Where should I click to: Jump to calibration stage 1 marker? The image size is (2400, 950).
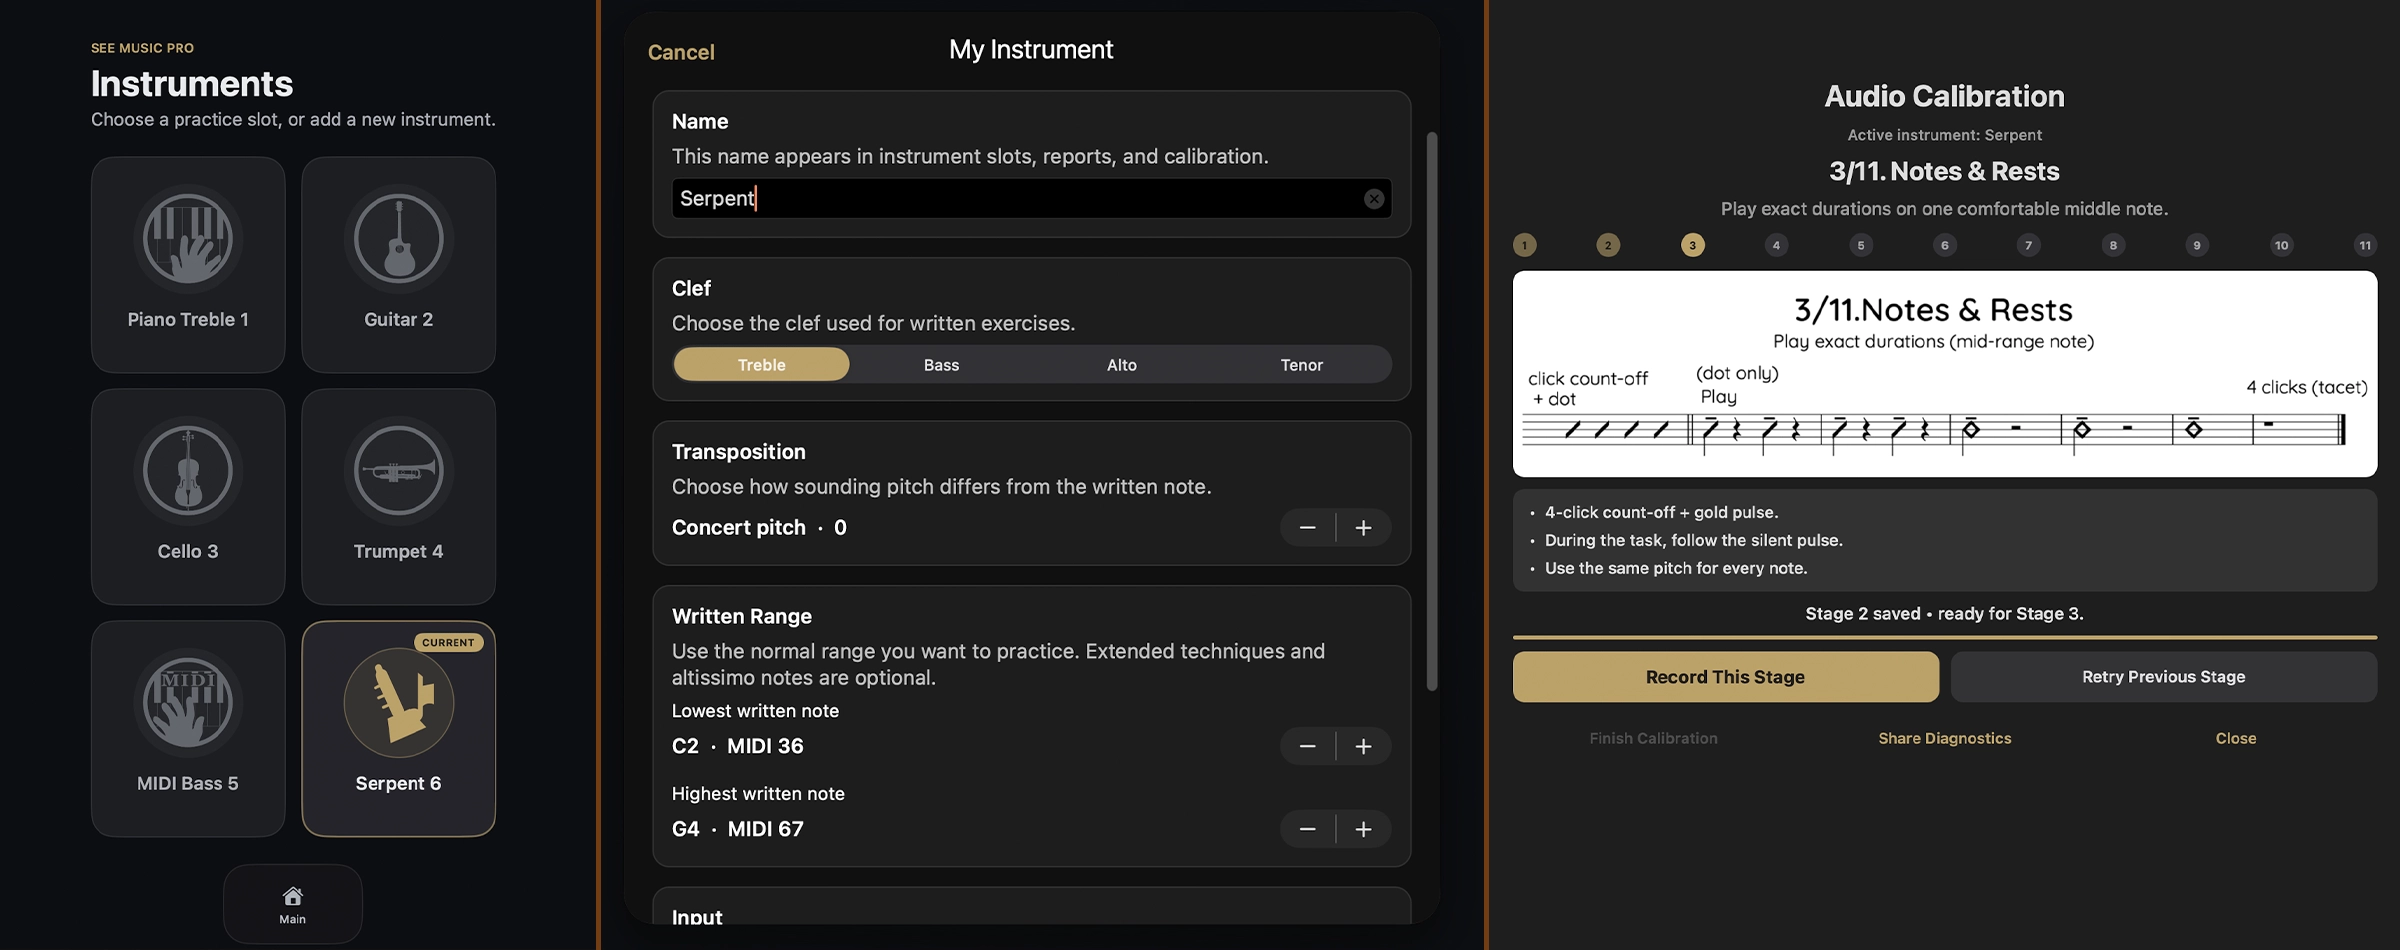point(1524,245)
